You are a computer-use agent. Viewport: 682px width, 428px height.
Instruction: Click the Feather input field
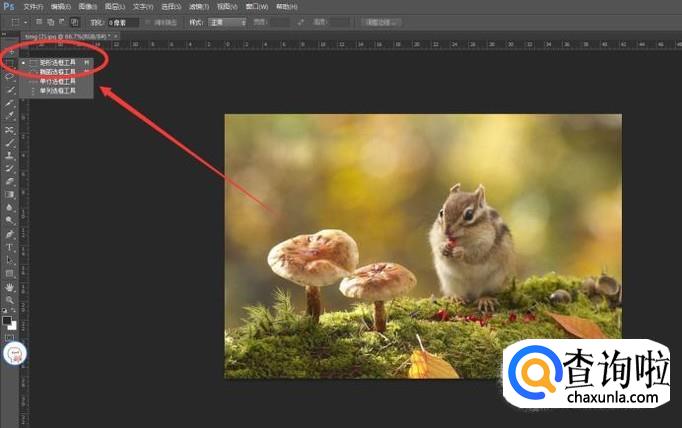123,21
